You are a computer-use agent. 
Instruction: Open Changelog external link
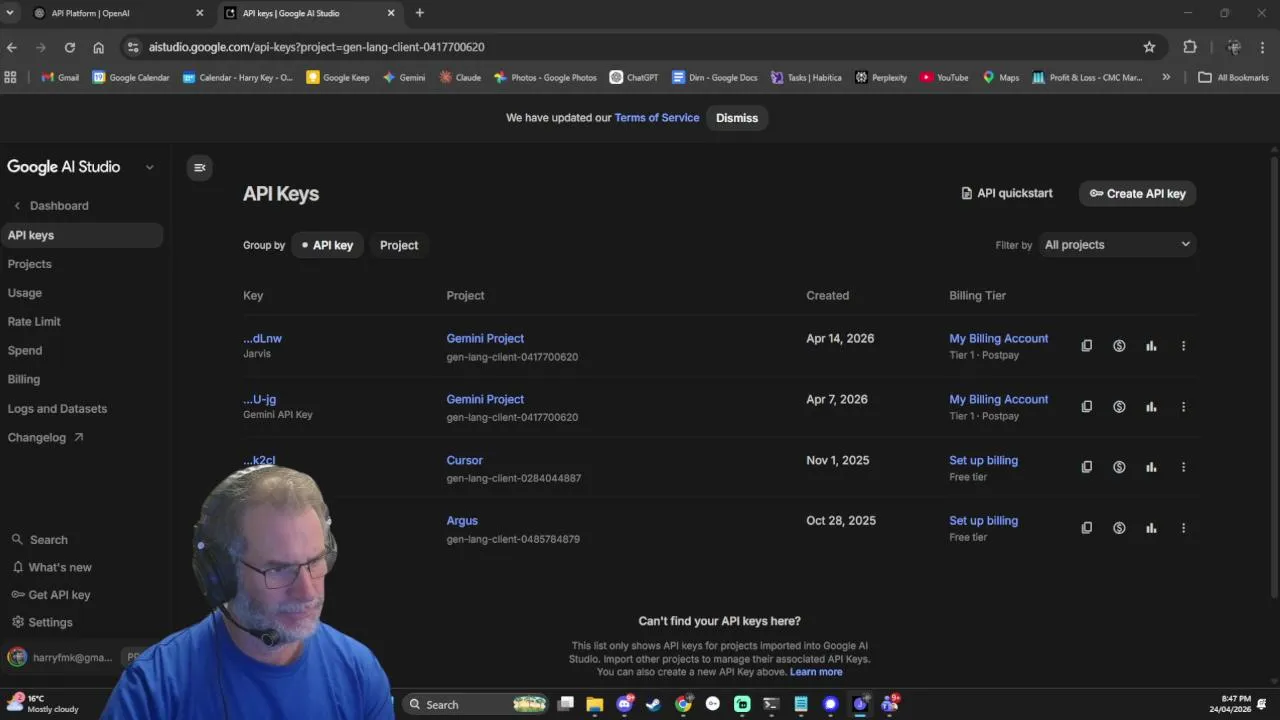(x=45, y=438)
